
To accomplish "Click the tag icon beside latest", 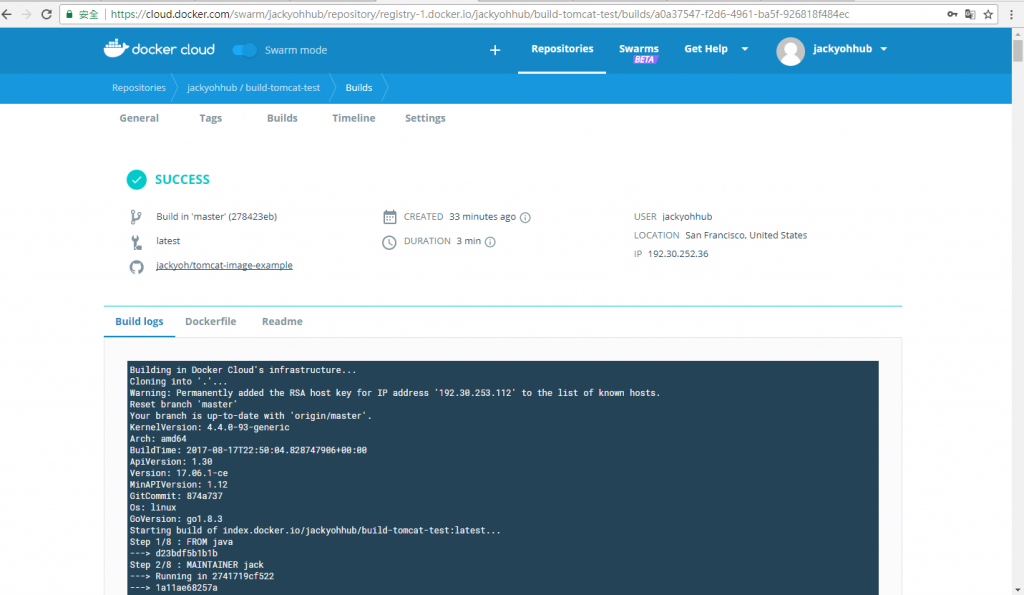I will (x=136, y=242).
